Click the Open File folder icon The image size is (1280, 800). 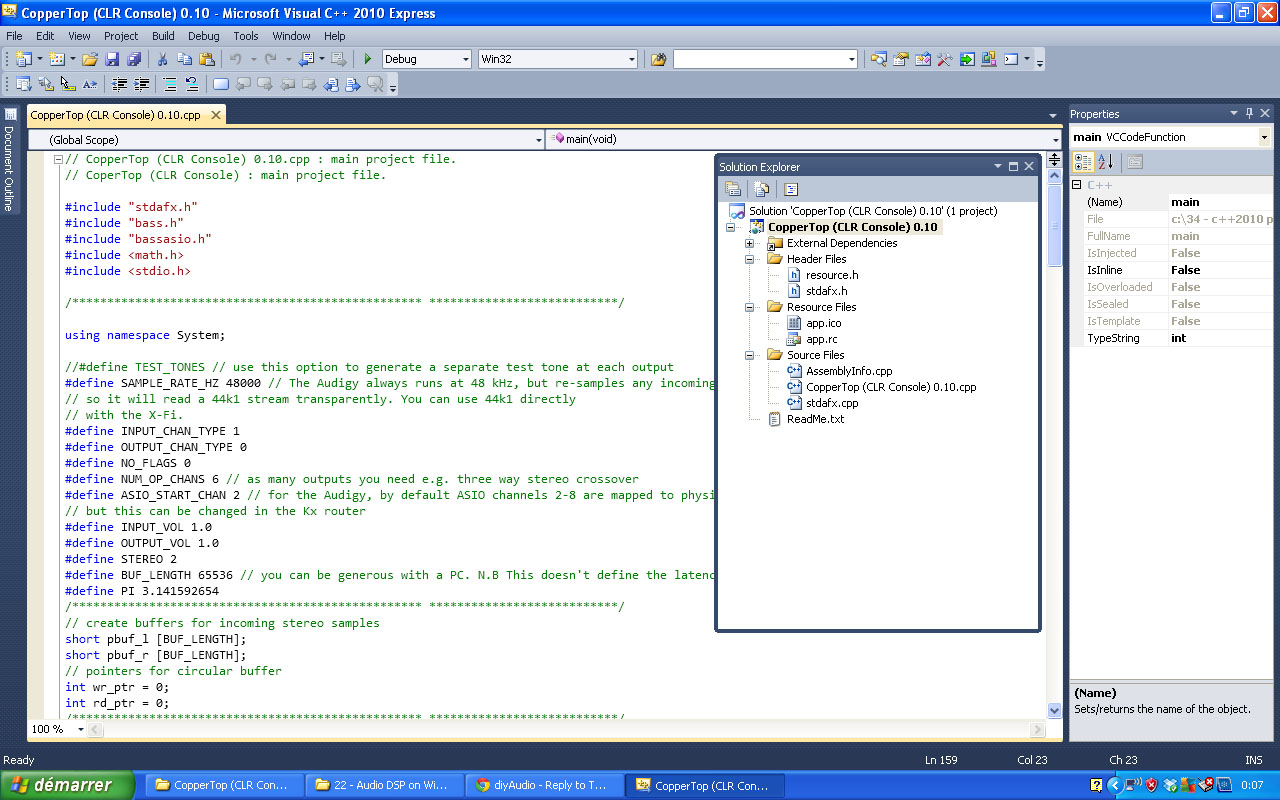point(90,59)
